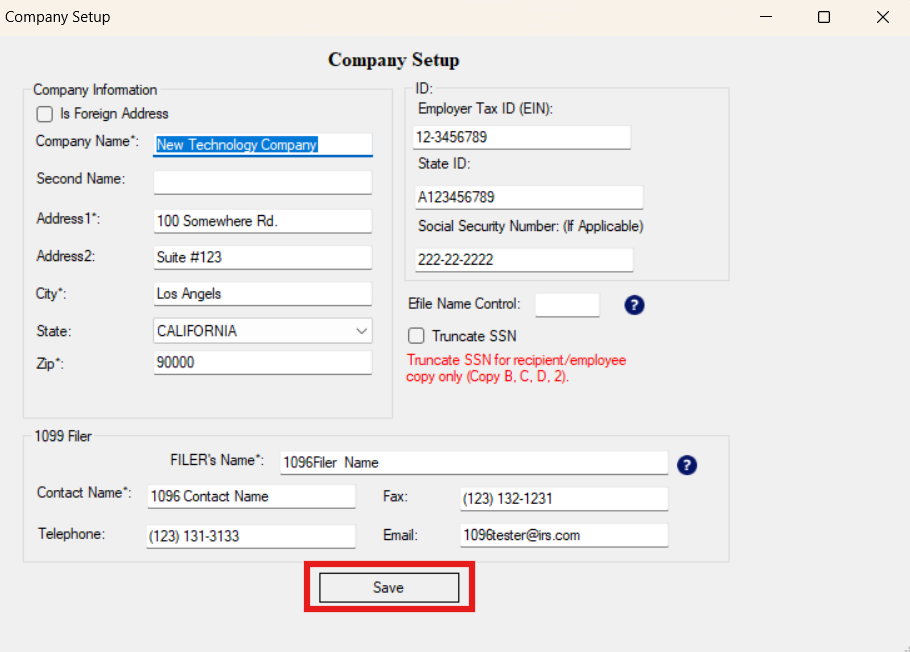910x652 pixels.
Task: Enable the Truncate SSN checkbox
Action: [x=417, y=336]
